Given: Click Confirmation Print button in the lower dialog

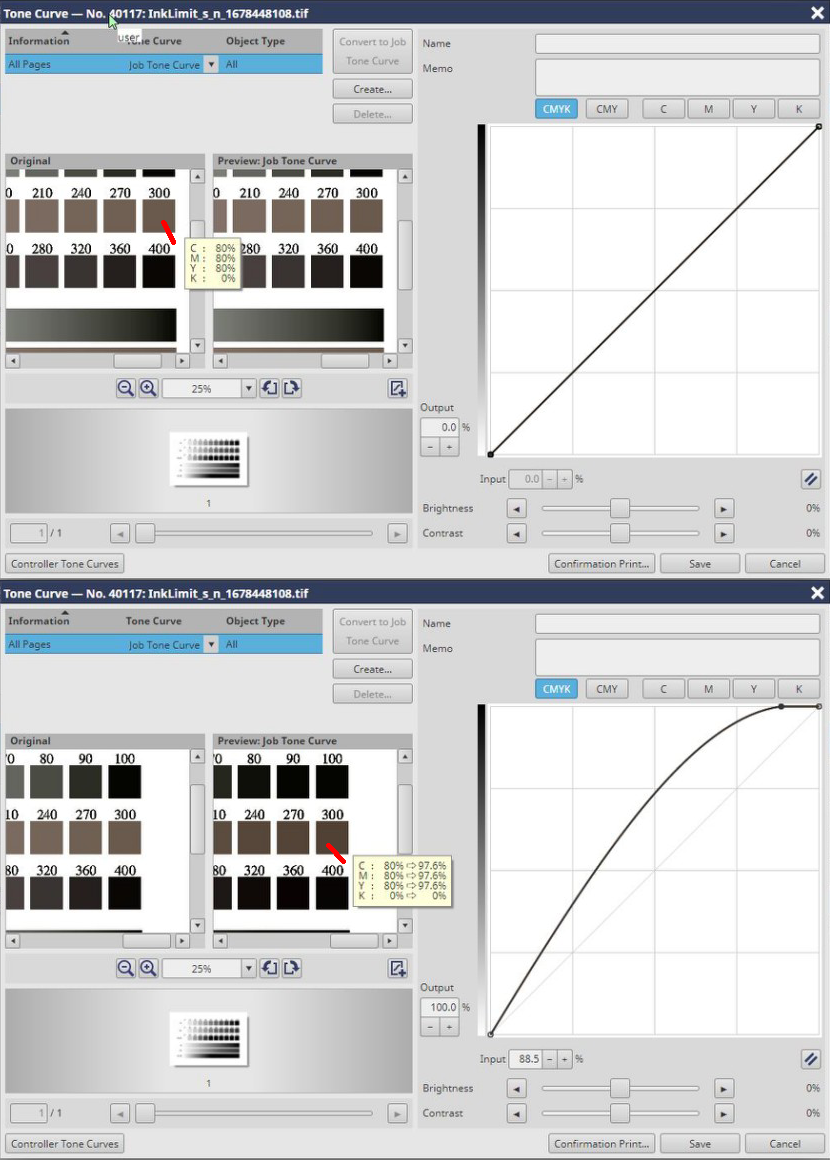Looking at the screenshot, I should (602, 1143).
